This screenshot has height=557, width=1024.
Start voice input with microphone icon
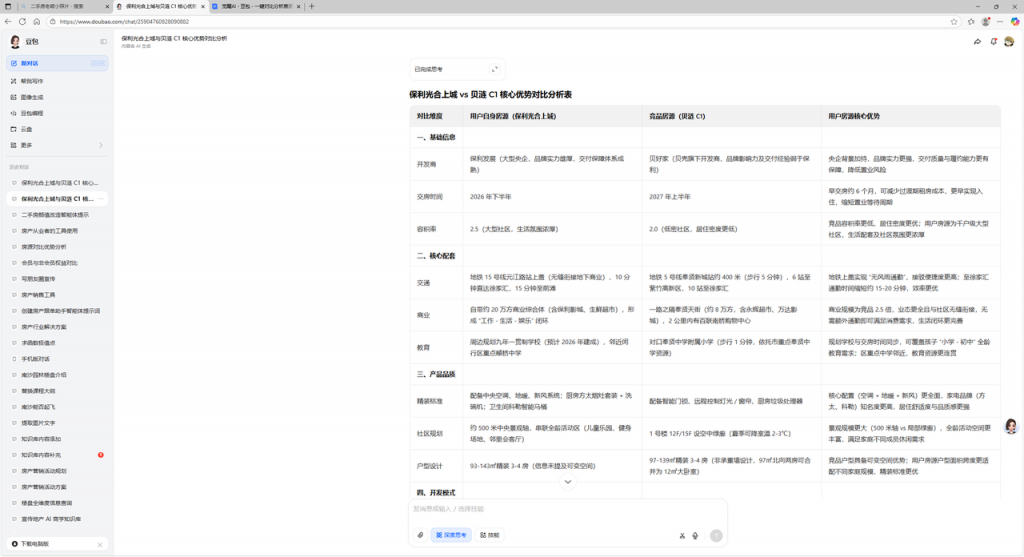coord(695,535)
